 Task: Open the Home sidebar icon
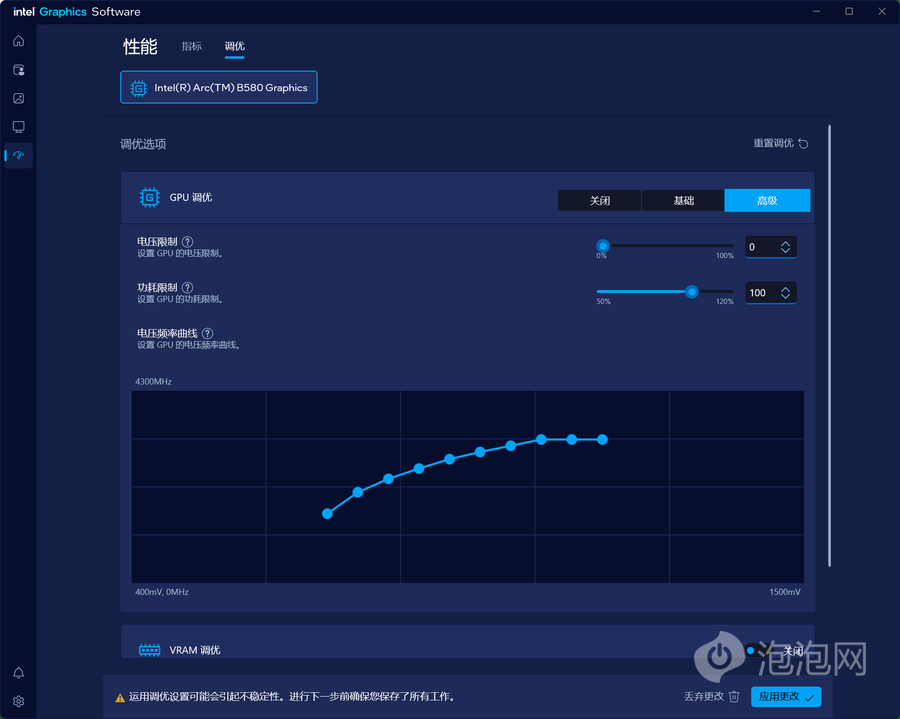pyautogui.click(x=18, y=41)
